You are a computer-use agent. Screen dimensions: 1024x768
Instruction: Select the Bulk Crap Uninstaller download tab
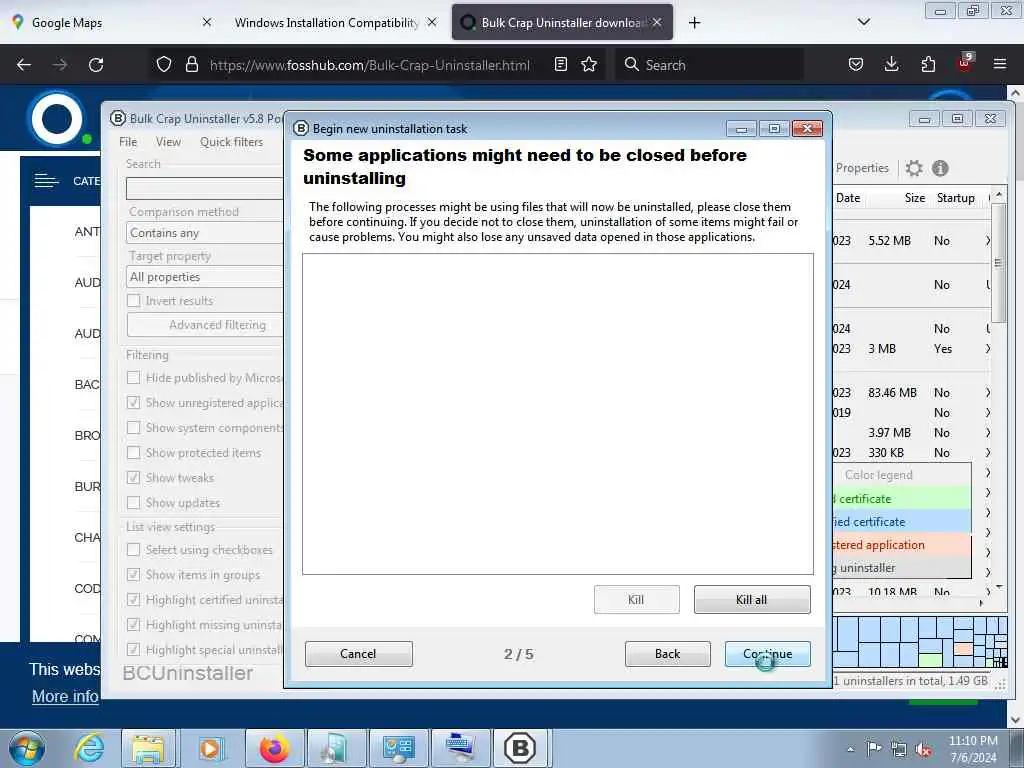(x=562, y=22)
